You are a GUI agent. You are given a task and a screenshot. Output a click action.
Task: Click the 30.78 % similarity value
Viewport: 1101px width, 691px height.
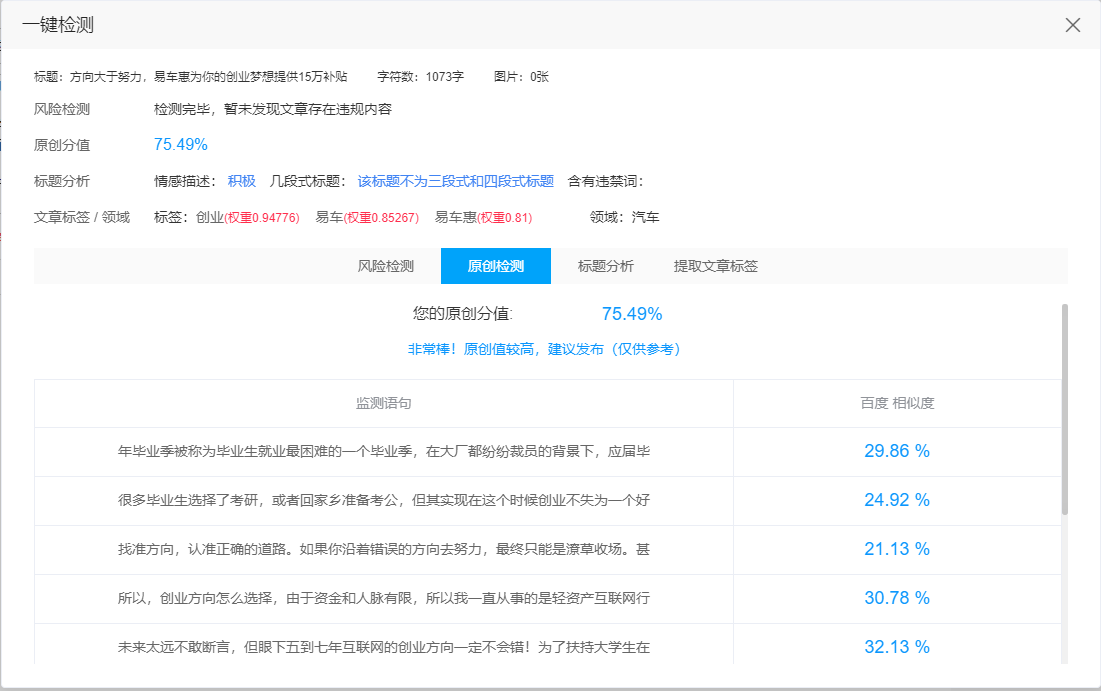pyautogui.click(x=897, y=598)
